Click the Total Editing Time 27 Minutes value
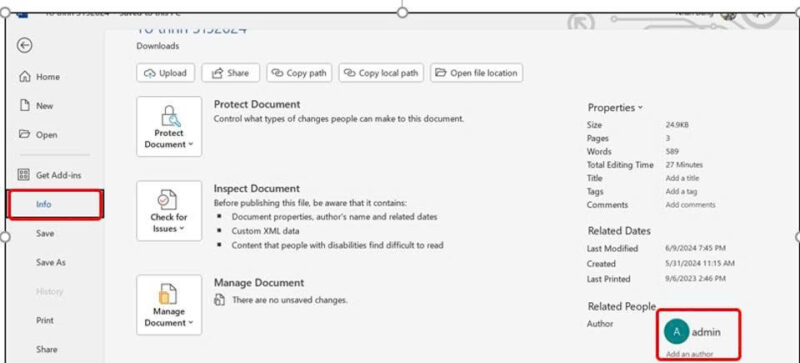 684,165
